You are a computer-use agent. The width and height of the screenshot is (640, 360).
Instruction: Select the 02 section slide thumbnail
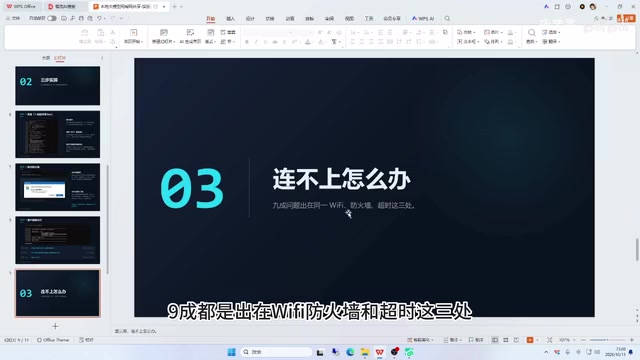tap(58, 86)
